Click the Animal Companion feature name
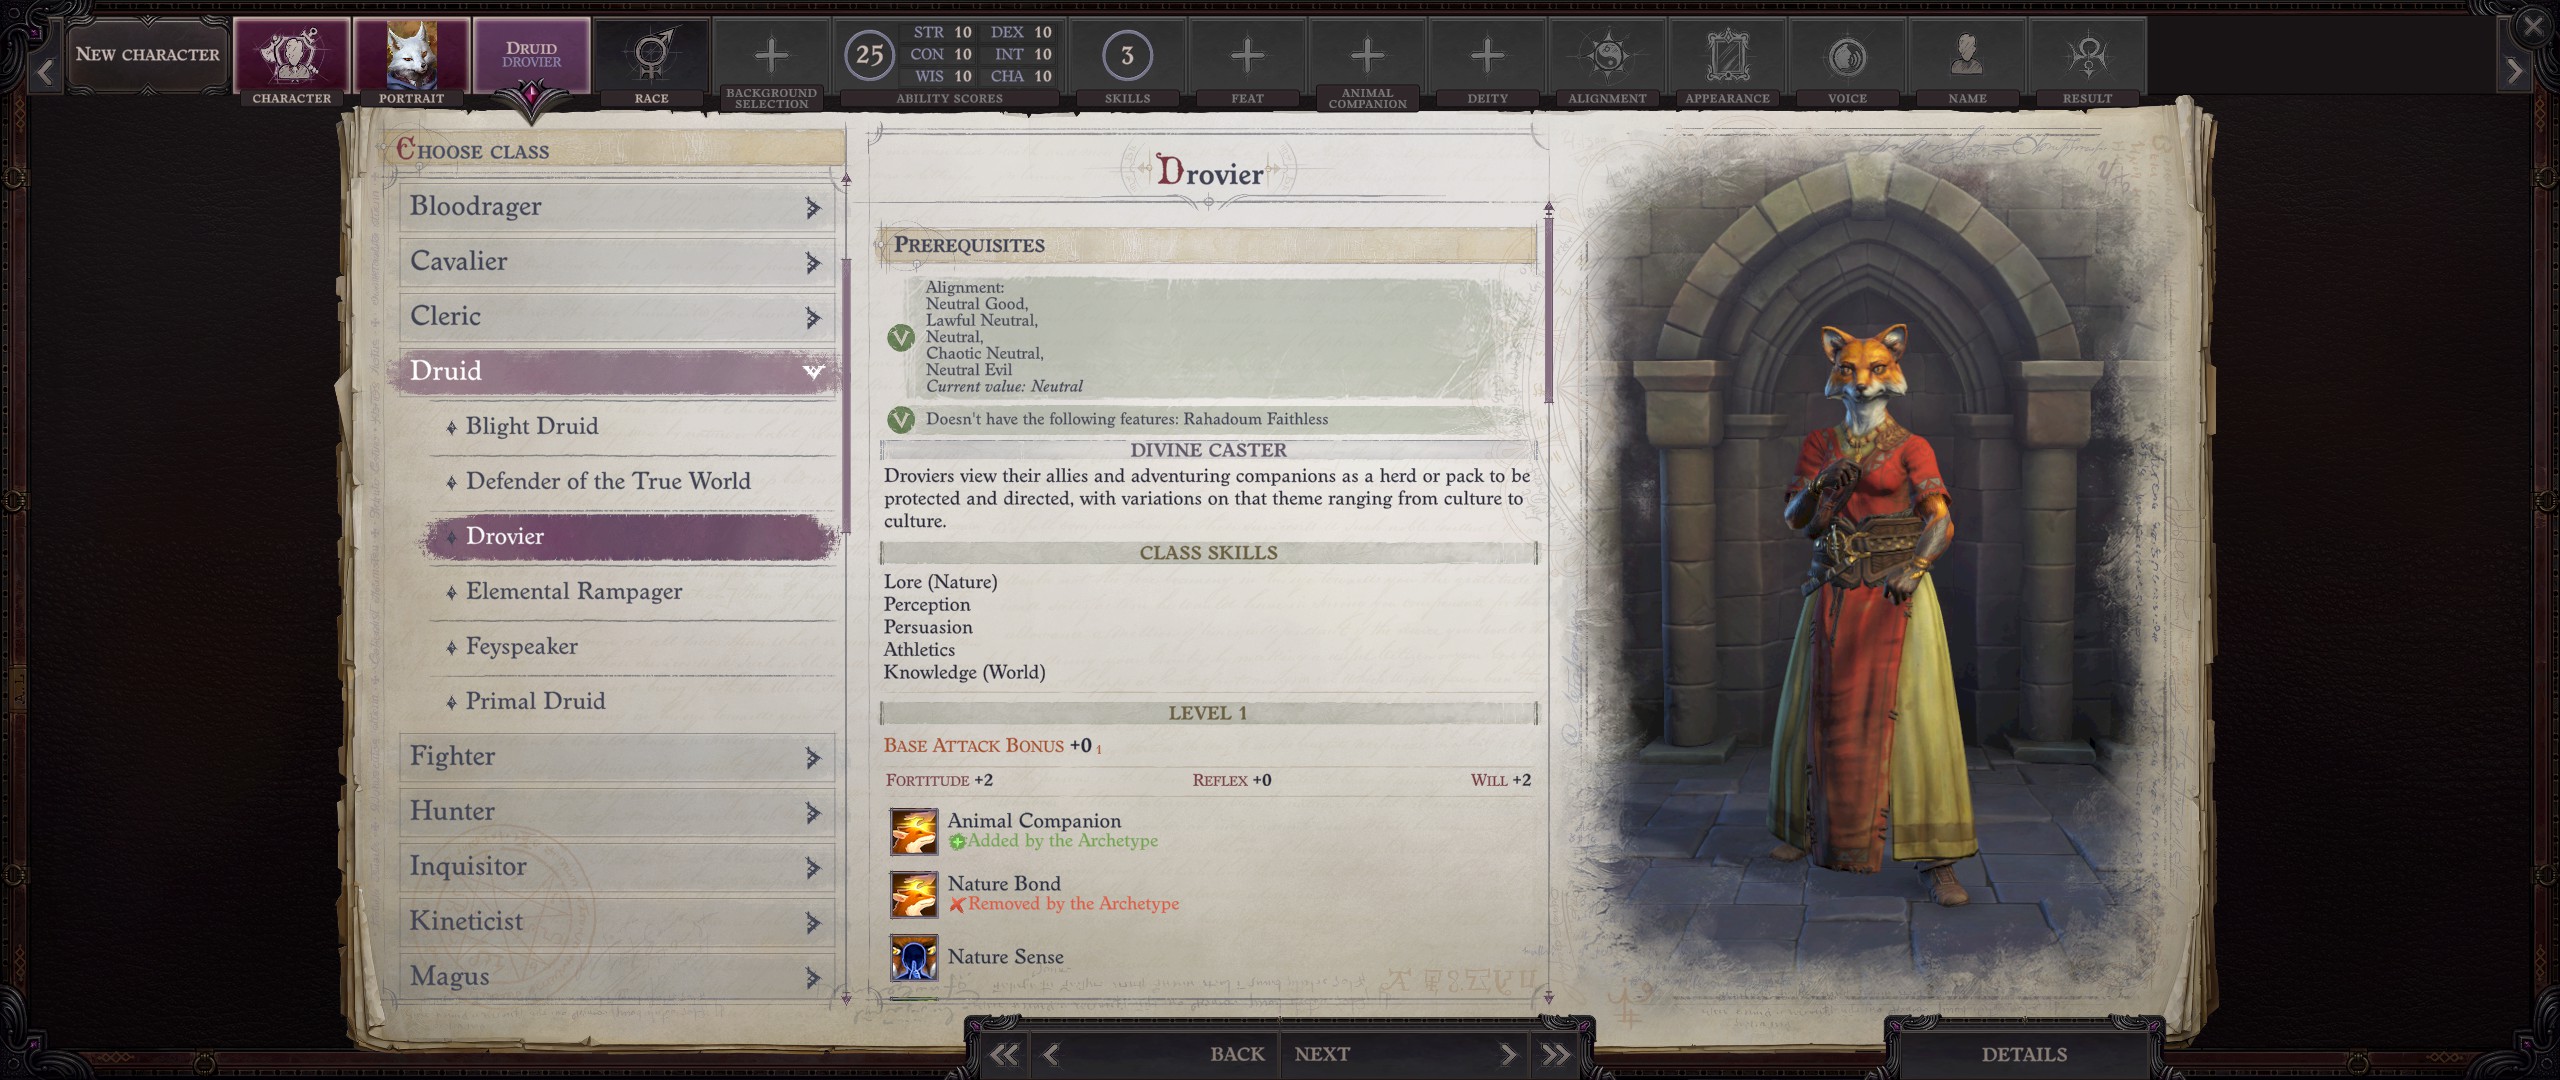 (1034, 821)
